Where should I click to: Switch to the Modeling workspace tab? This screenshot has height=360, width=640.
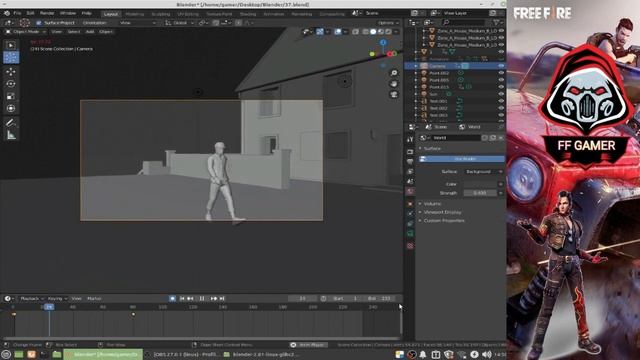pos(135,14)
